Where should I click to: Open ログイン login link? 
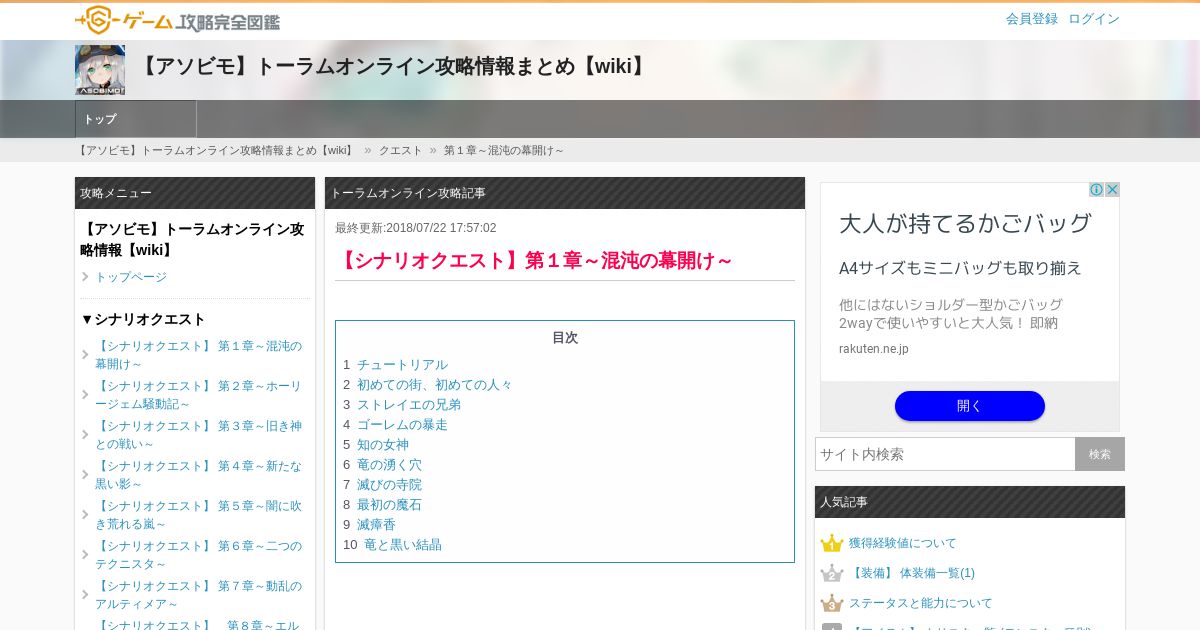coord(1094,19)
